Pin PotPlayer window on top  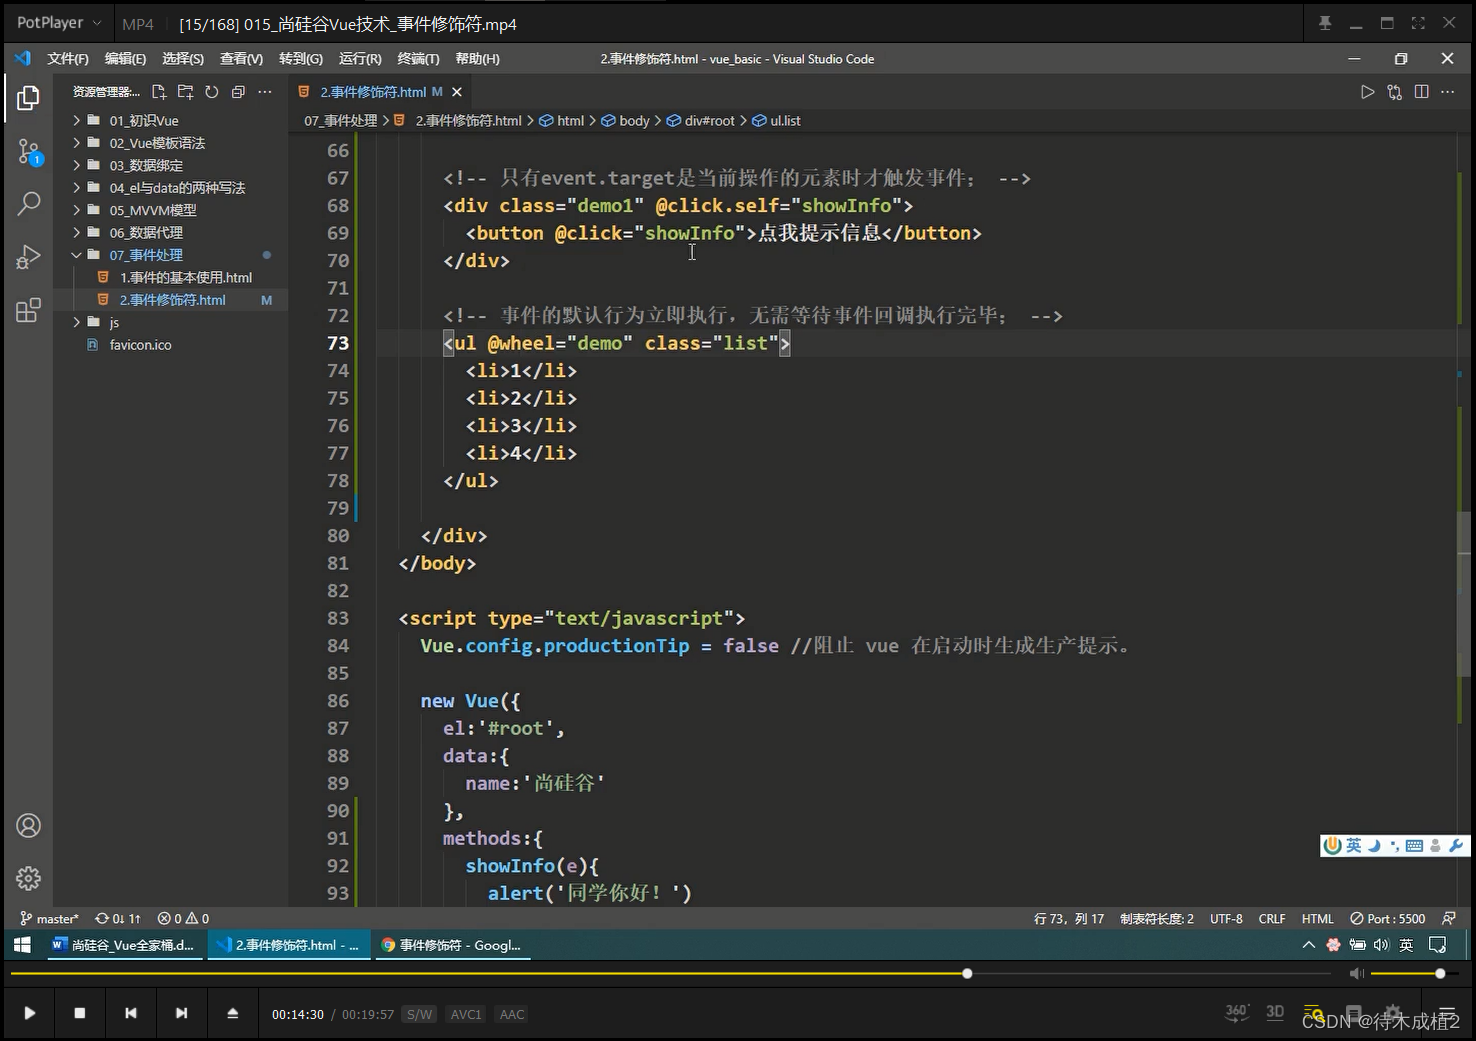(x=1325, y=23)
